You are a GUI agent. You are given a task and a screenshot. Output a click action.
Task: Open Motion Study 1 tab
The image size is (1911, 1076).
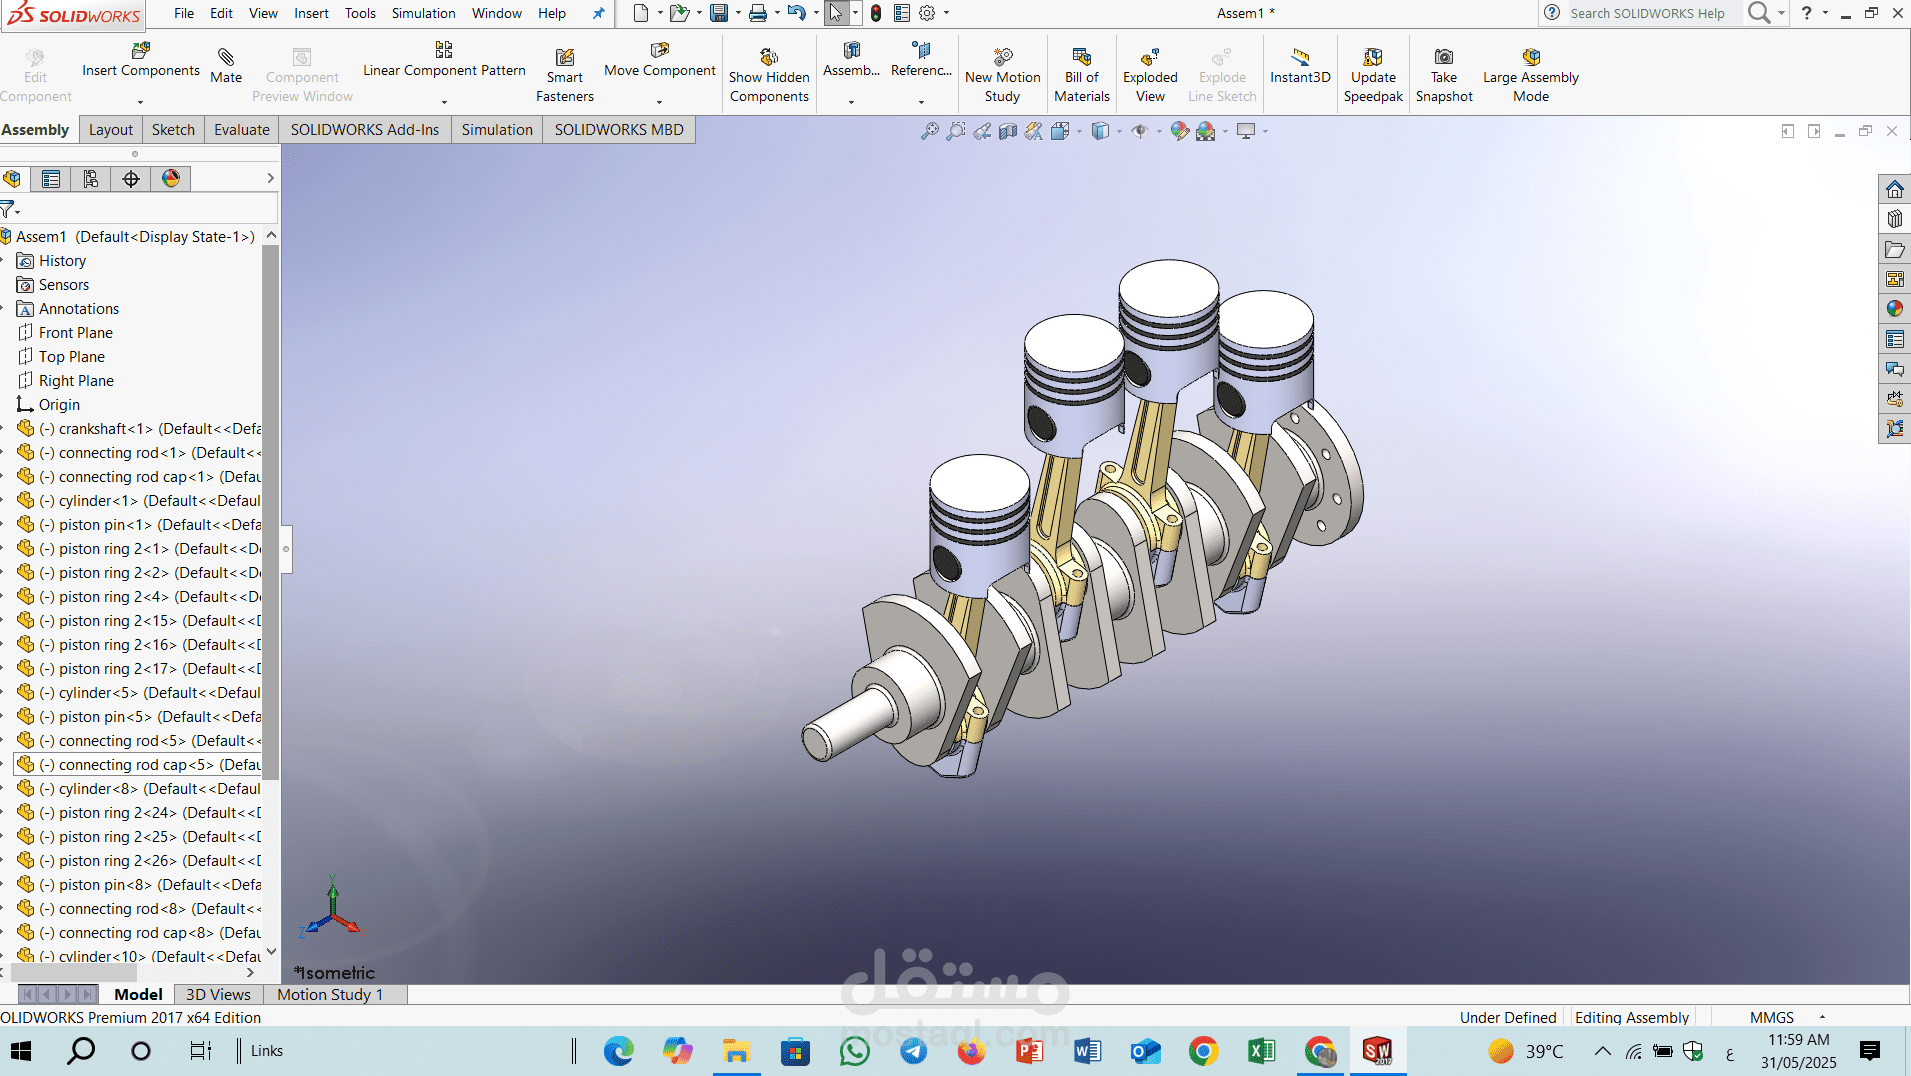(330, 994)
